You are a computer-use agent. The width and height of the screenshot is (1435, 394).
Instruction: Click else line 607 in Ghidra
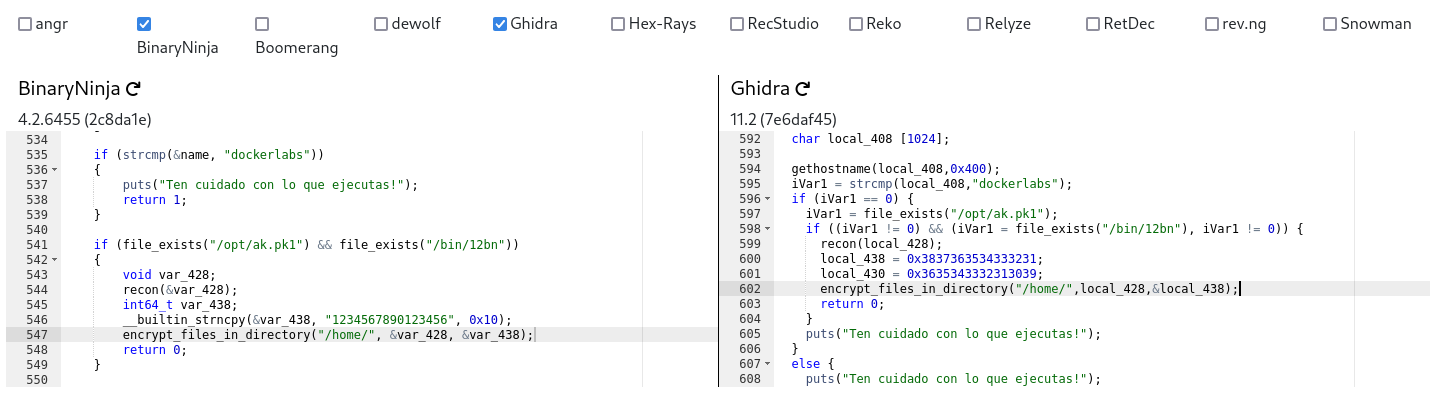coord(813,364)
